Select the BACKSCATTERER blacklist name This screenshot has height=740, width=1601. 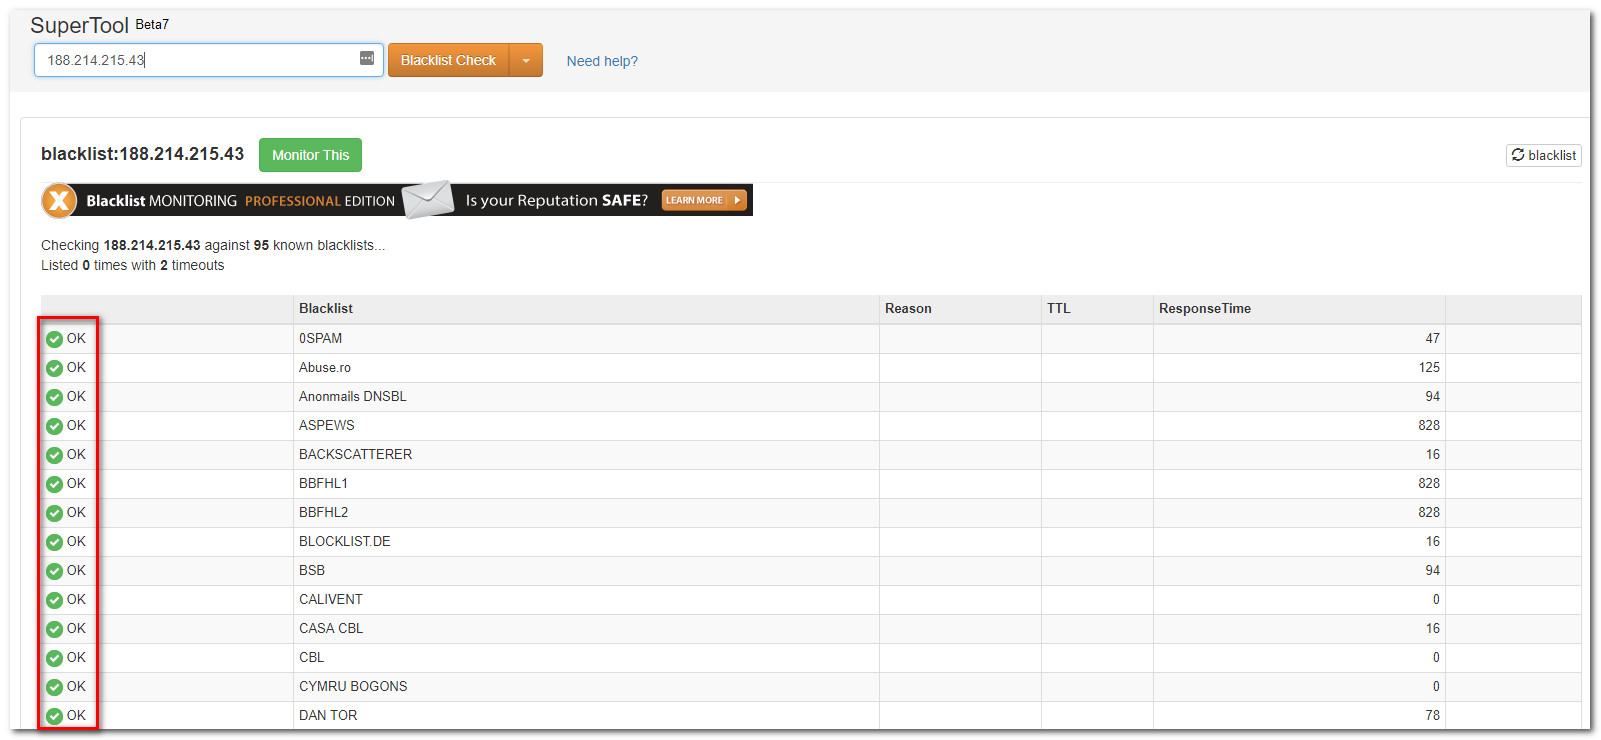(x=355, y=454)
